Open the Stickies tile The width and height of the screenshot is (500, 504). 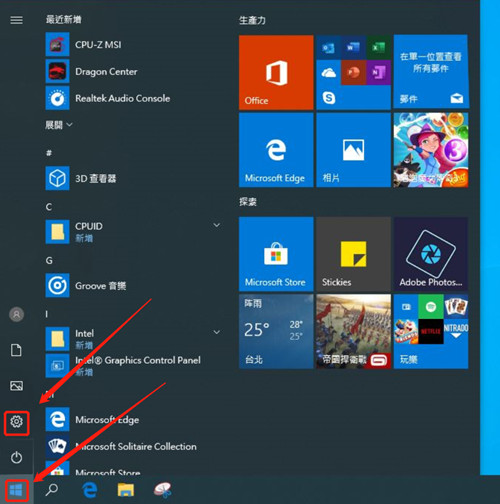(353, 254)
